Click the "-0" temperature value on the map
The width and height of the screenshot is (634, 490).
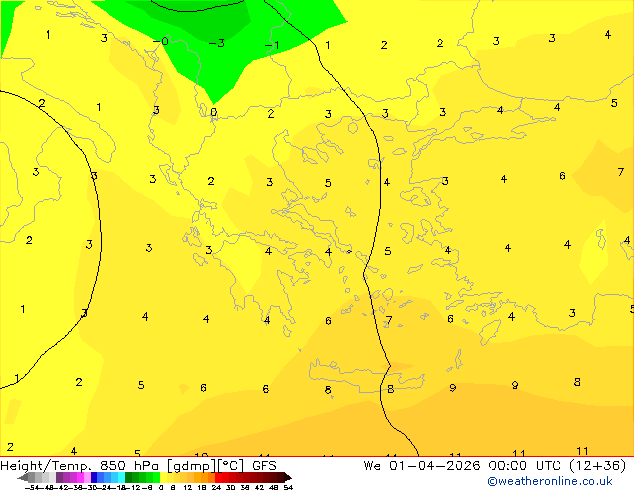(161, 41)
